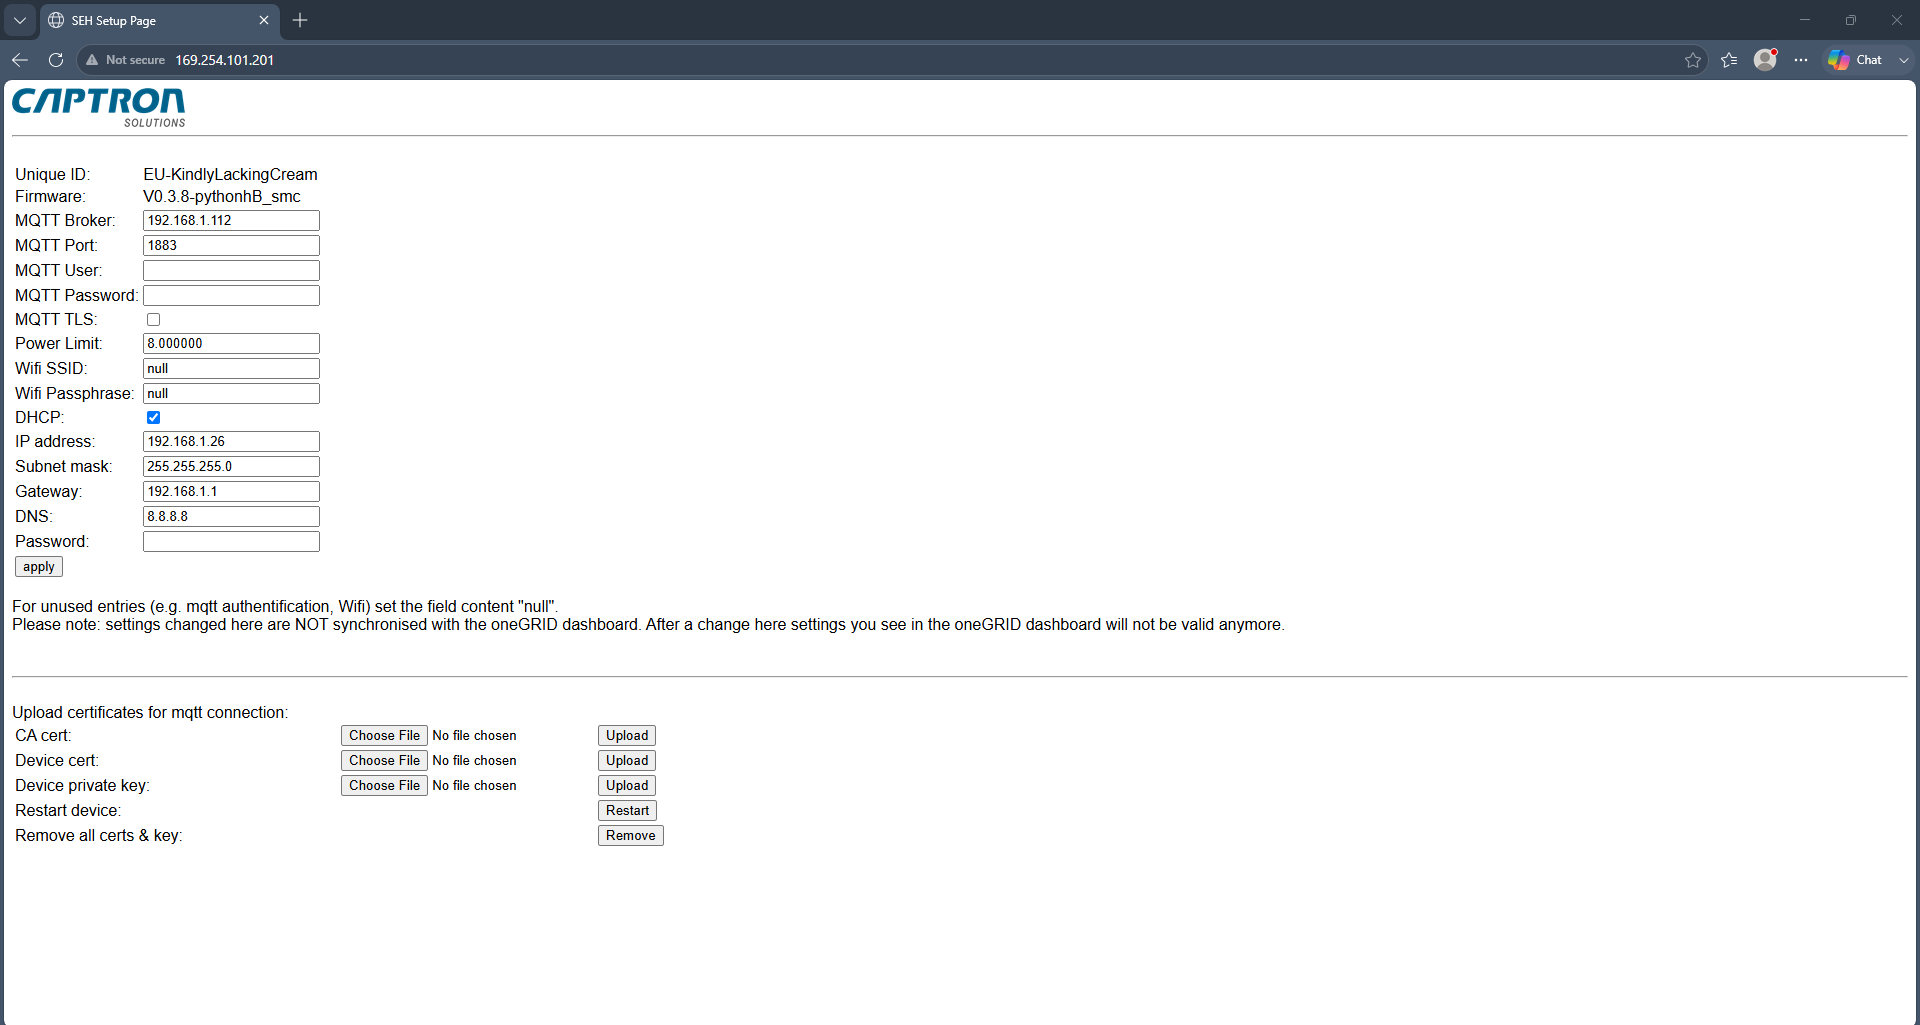
Task: Open the browser three-dot menu
Action: (x=1801, y=60)
